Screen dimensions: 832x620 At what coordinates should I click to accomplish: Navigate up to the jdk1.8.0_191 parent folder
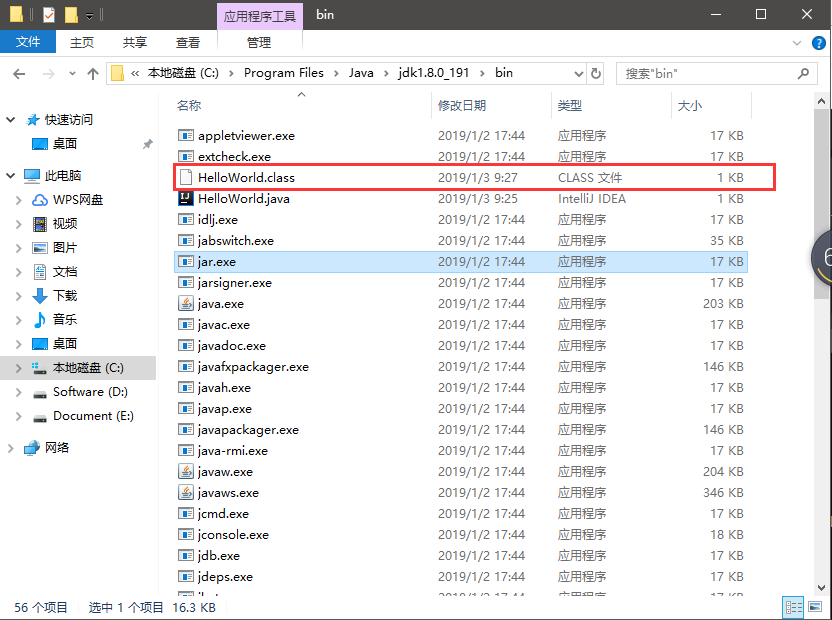coord(93,73)
